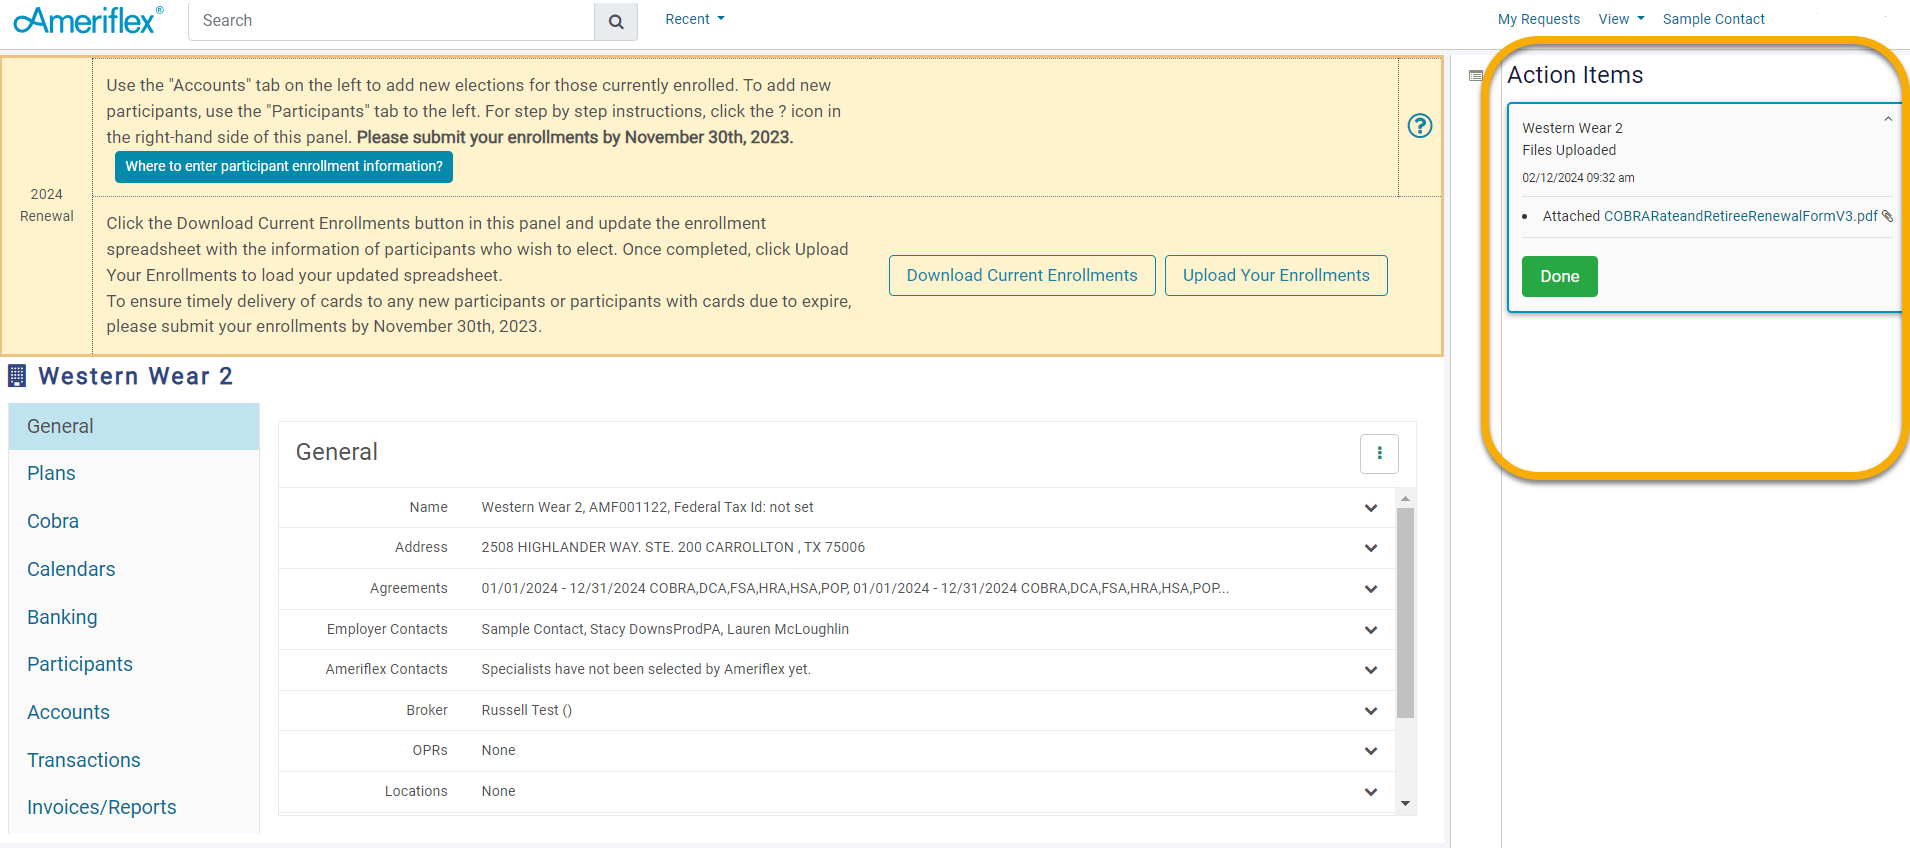Viewport: 1910px width, 851px height.
Task: Click the General panel vertical scrollbar
Action: tap(1405, 612)
